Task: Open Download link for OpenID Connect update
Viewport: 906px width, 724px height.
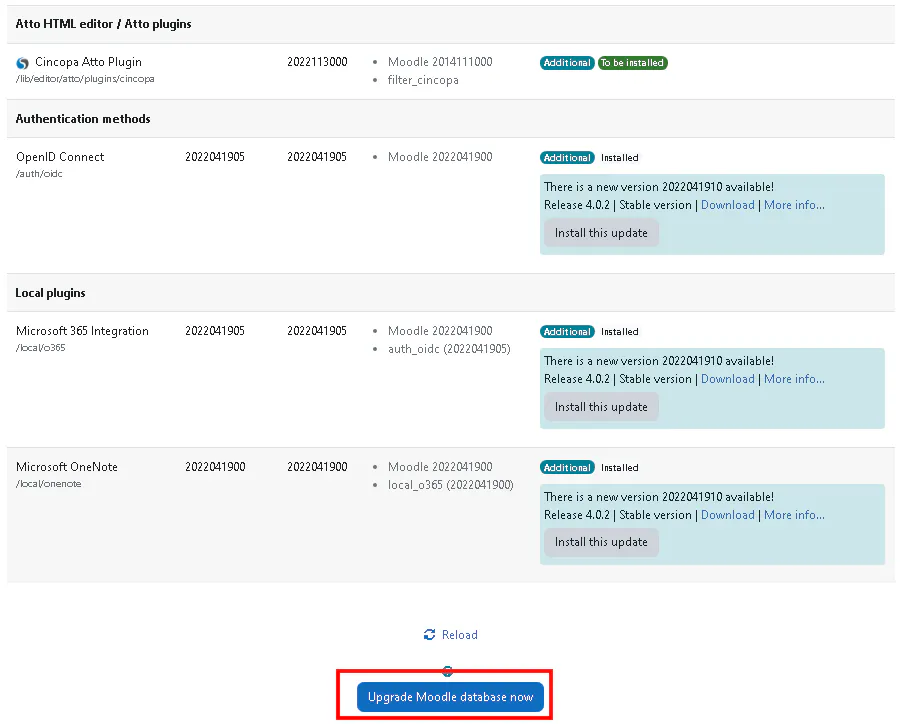Action: pos(727,205)
